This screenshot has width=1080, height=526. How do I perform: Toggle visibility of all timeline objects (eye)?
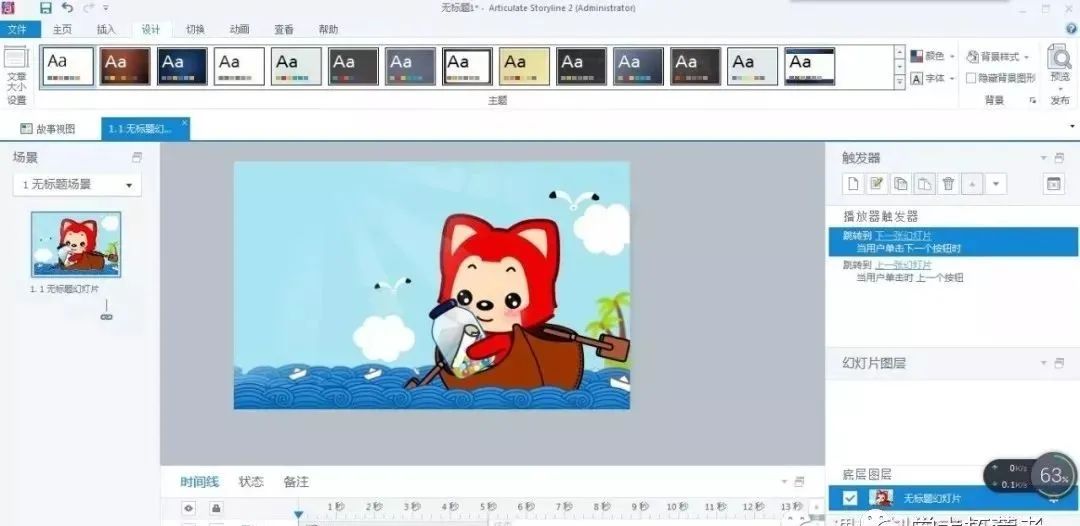[189, 509]
